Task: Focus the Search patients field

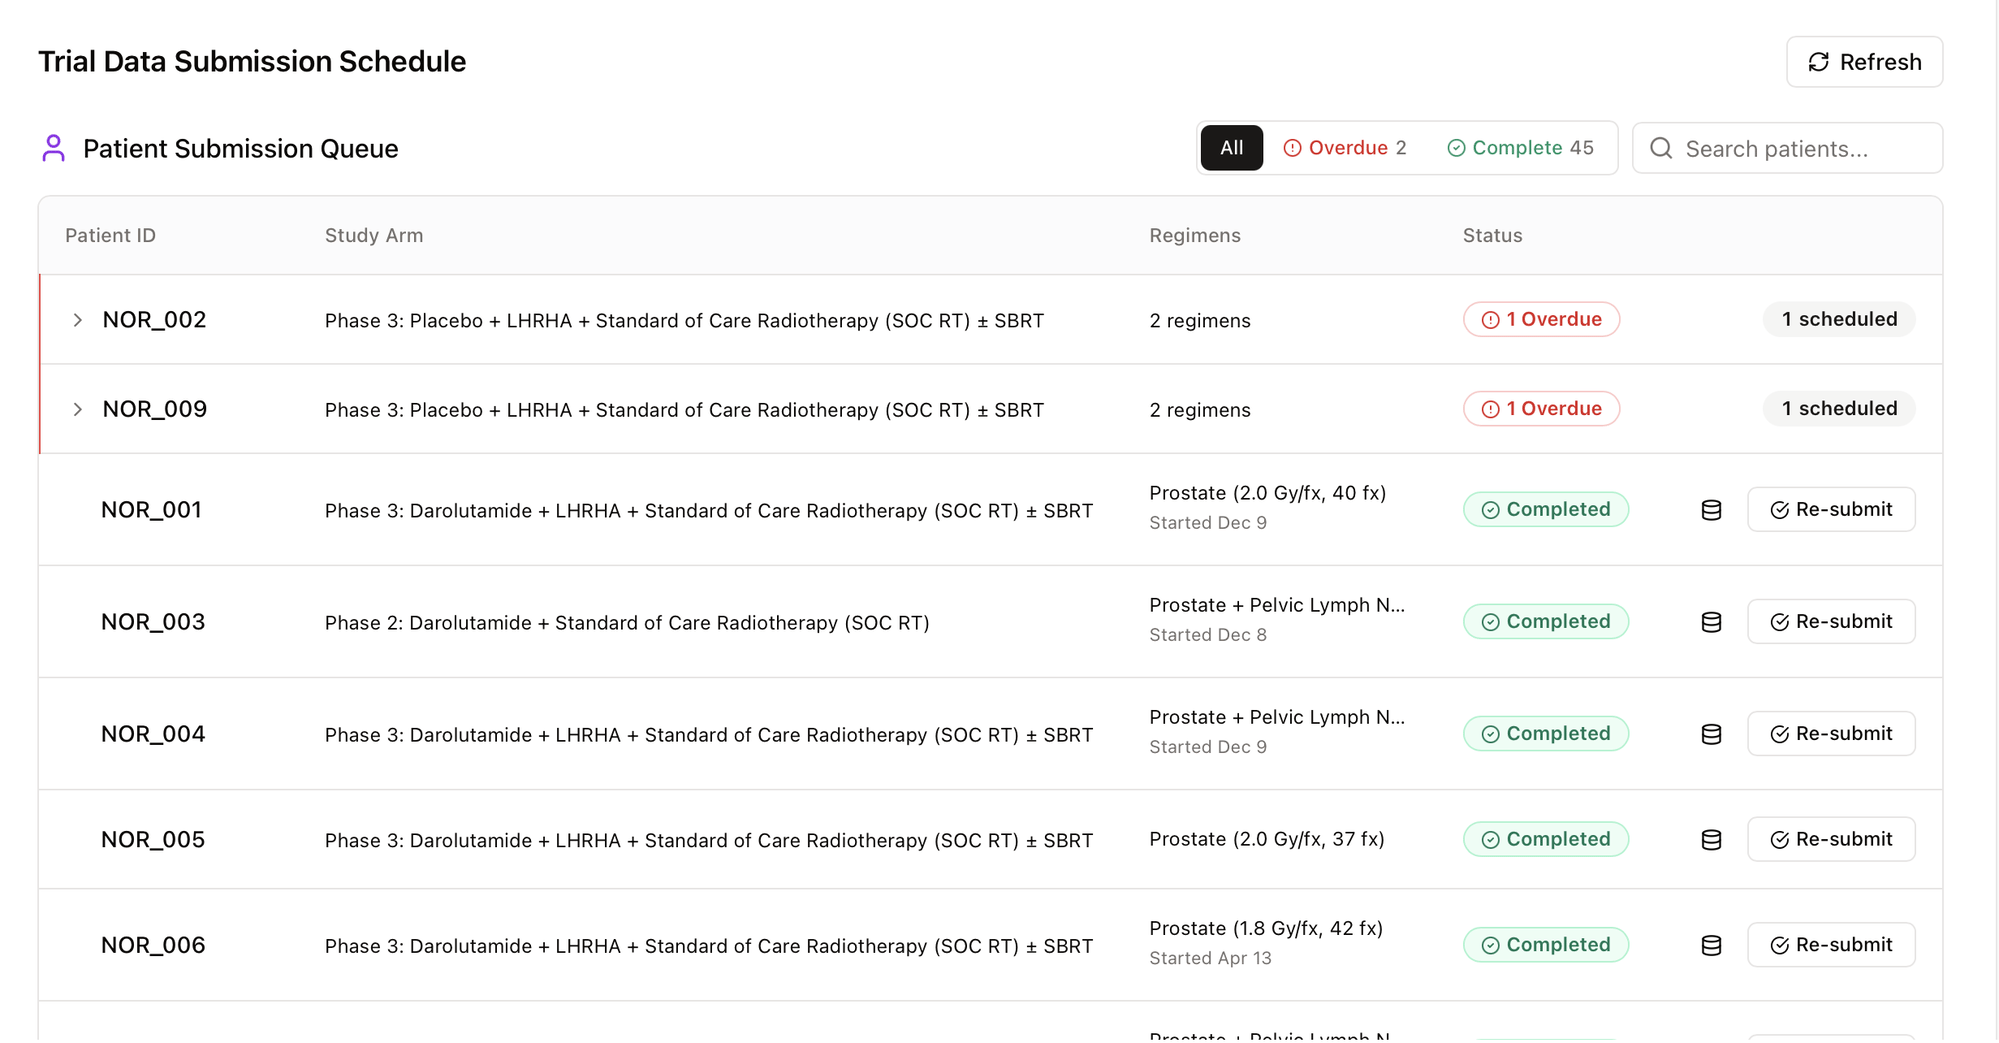Action: [x=1787, y=148]
